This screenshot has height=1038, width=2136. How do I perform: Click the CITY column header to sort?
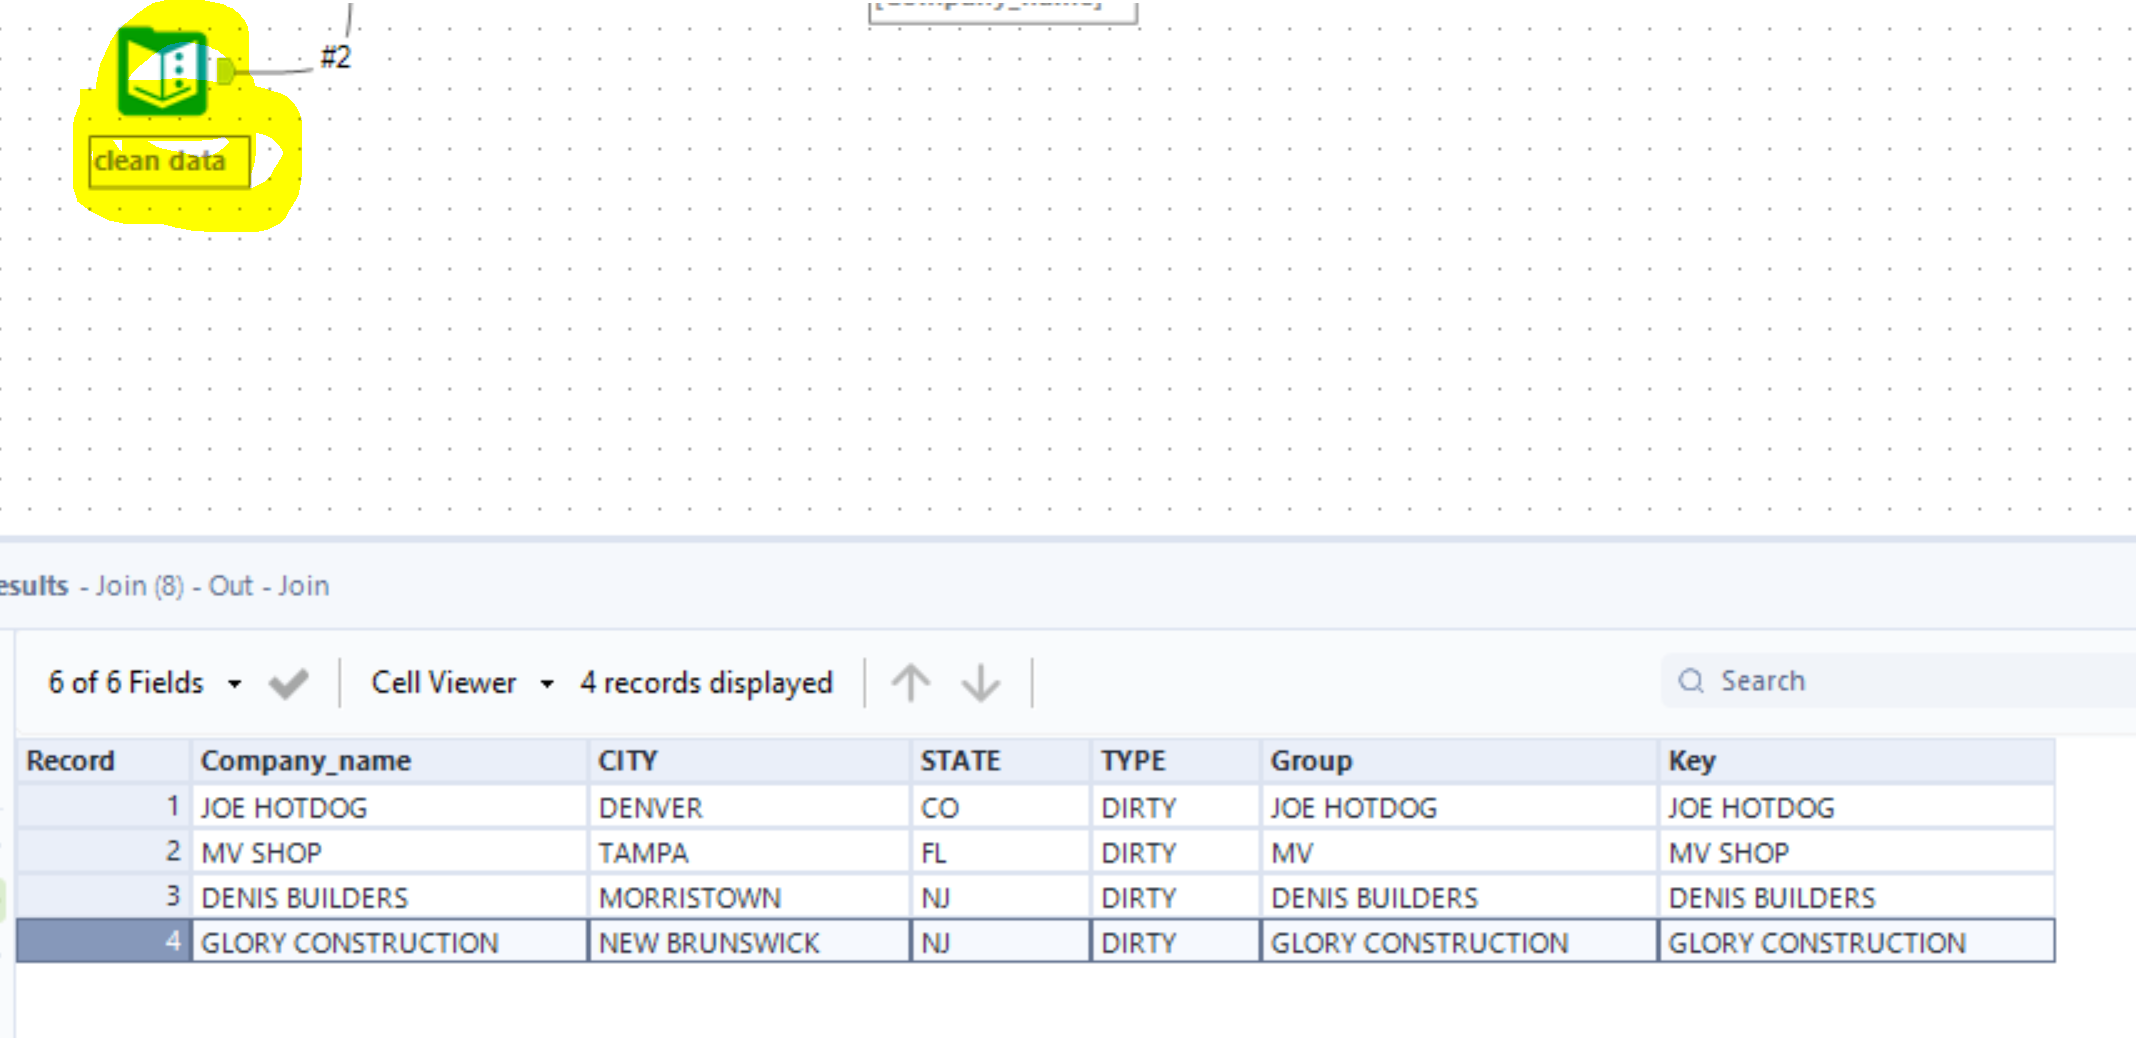point(628,760)
